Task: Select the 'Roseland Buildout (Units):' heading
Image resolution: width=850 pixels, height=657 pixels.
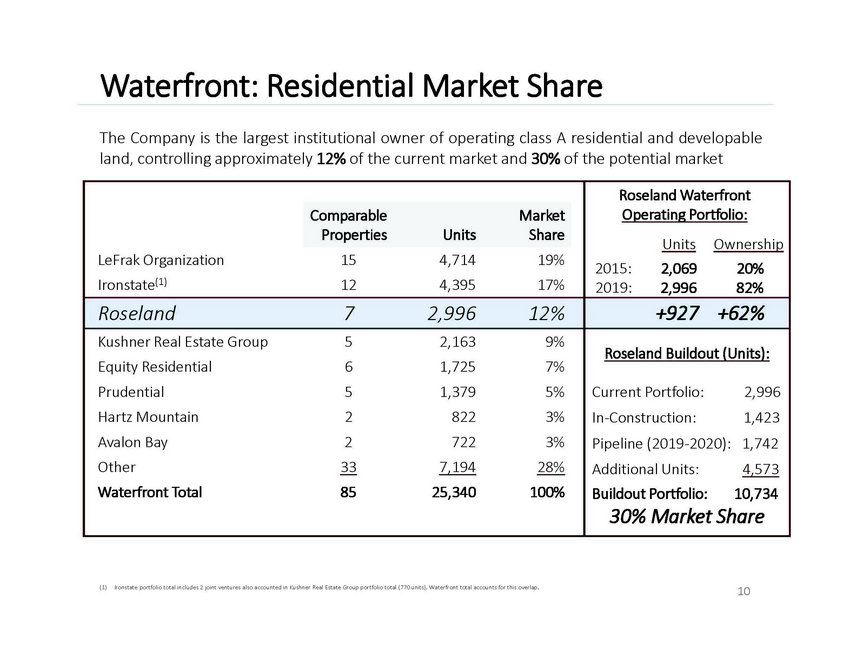Action: pyautogui.click(x=687, y=354)
